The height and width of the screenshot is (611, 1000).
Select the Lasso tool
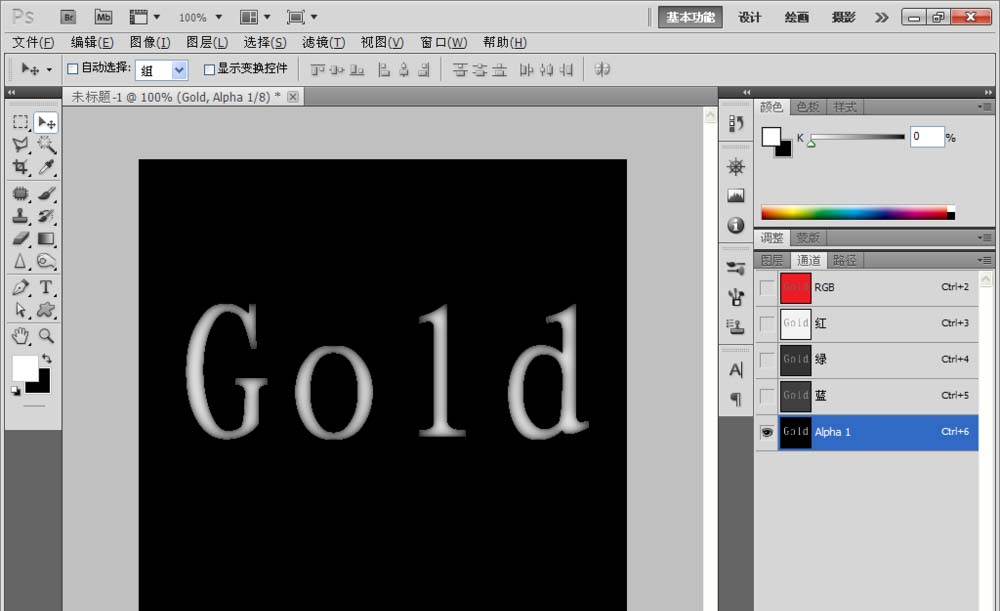[21, 145]
